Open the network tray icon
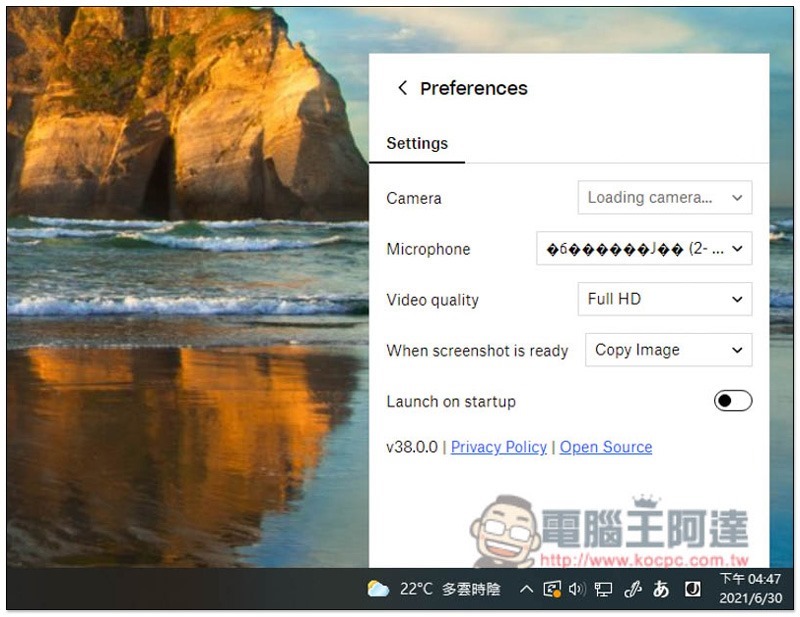Image resolution: width=800 pixels, height=617 pixels. click(603, 589)
